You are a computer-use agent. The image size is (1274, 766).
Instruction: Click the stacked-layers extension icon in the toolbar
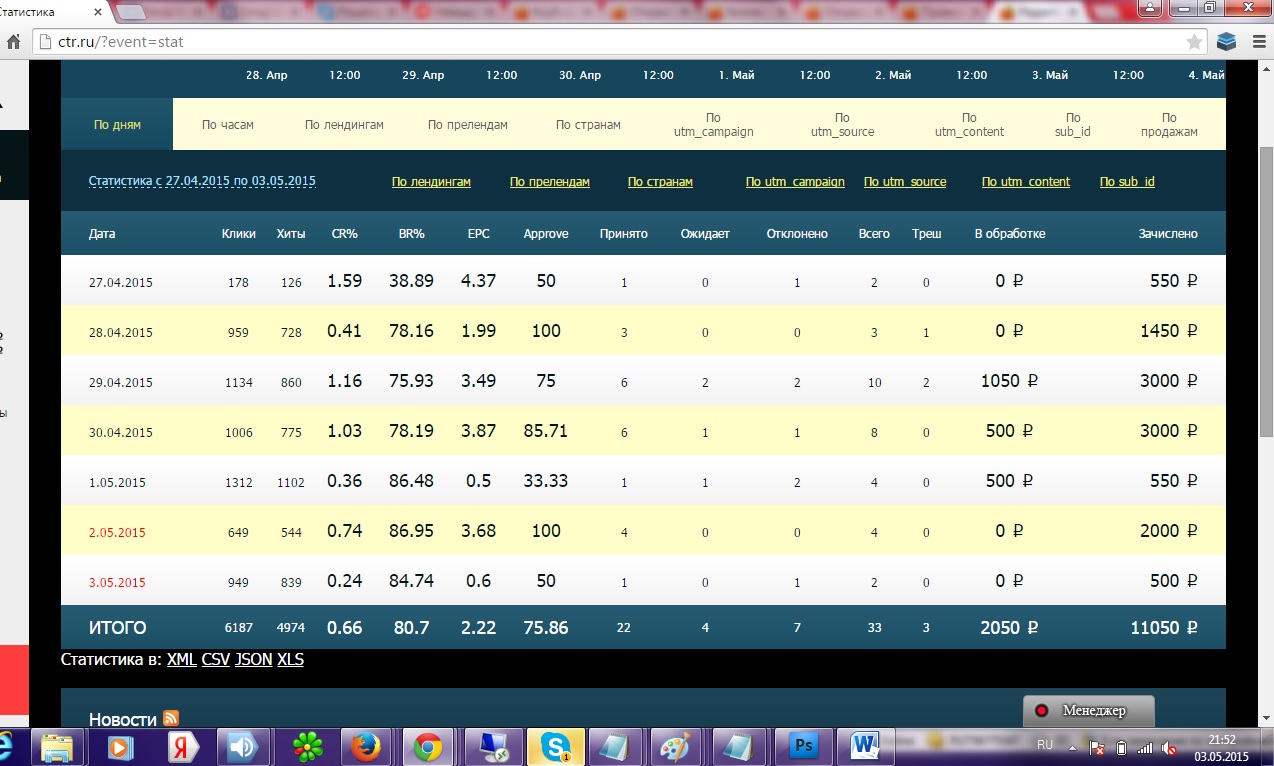click(1227, 42)
